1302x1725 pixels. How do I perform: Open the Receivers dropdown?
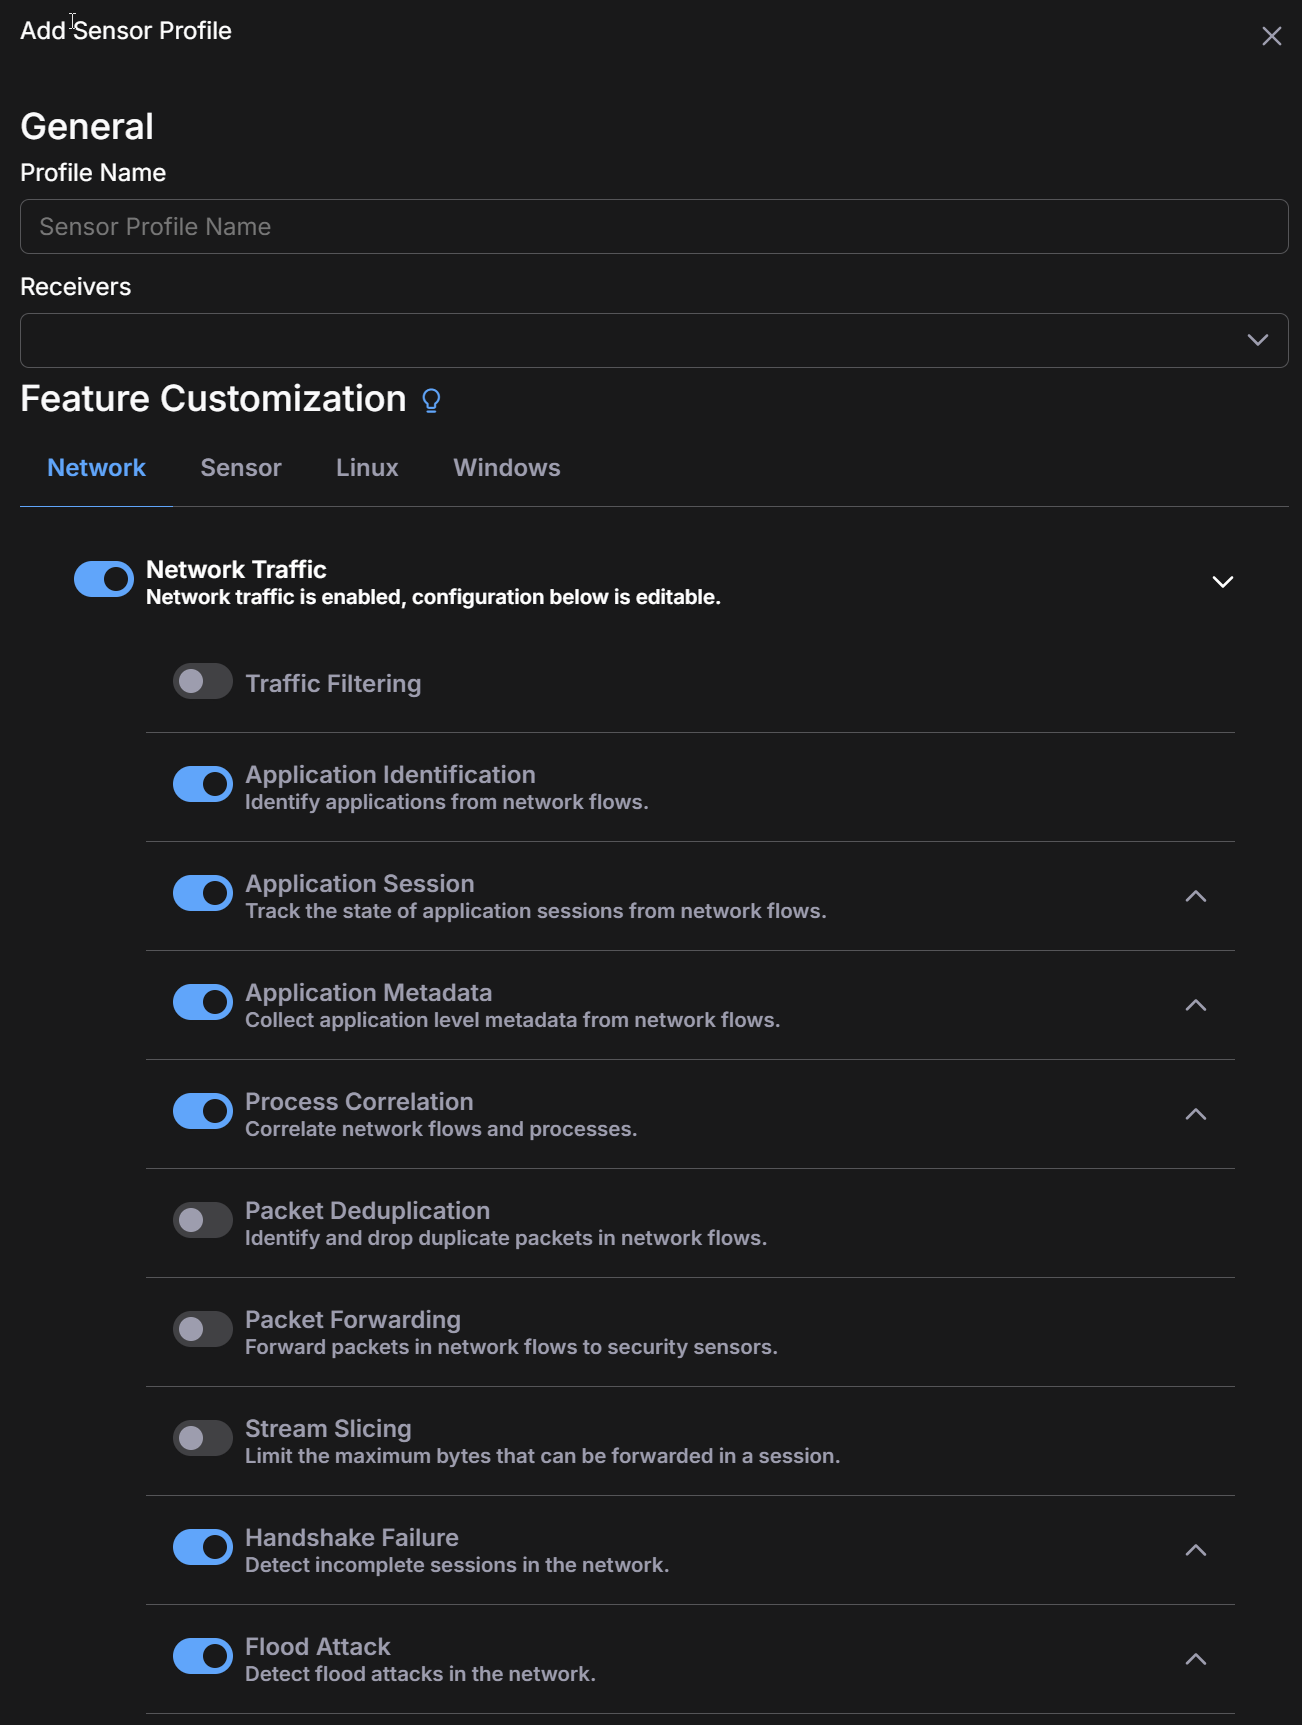(654, 340)
